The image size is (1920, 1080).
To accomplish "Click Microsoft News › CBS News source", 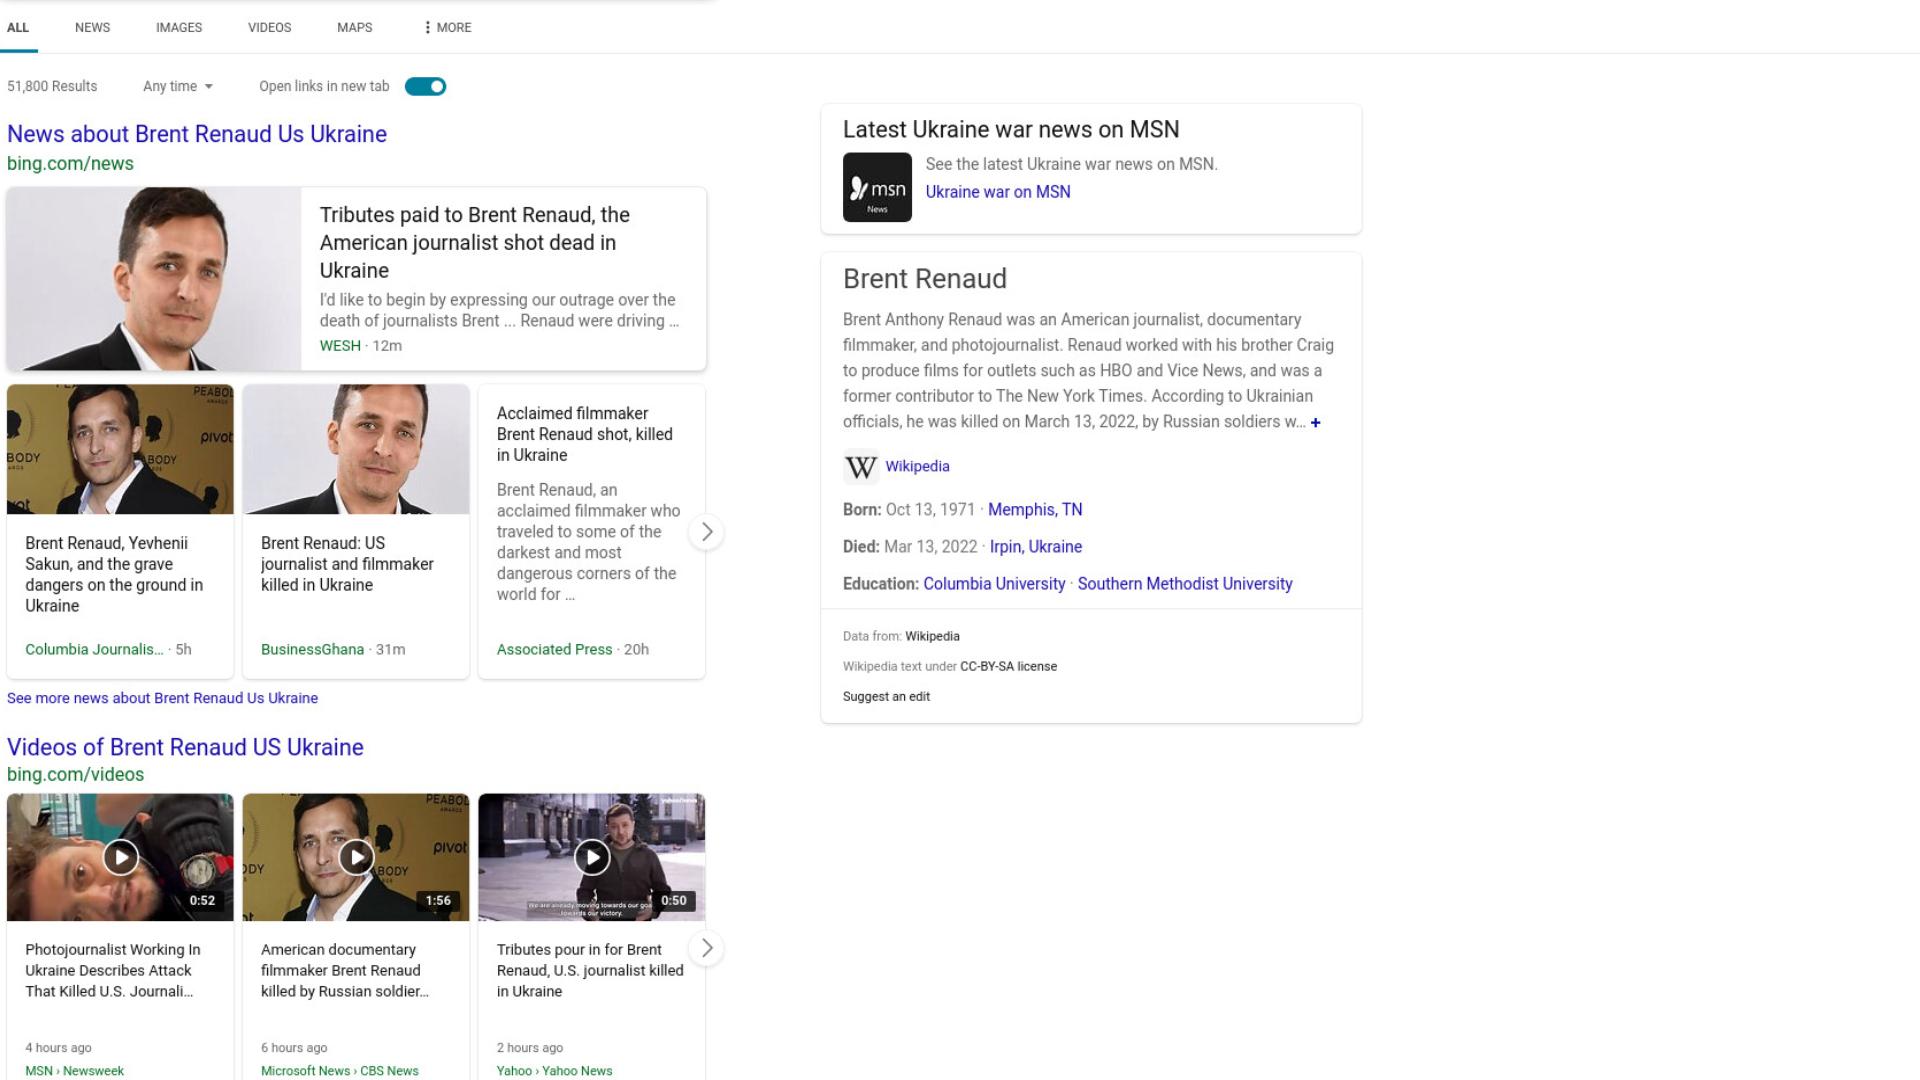I will click(x=340, y=1071).
